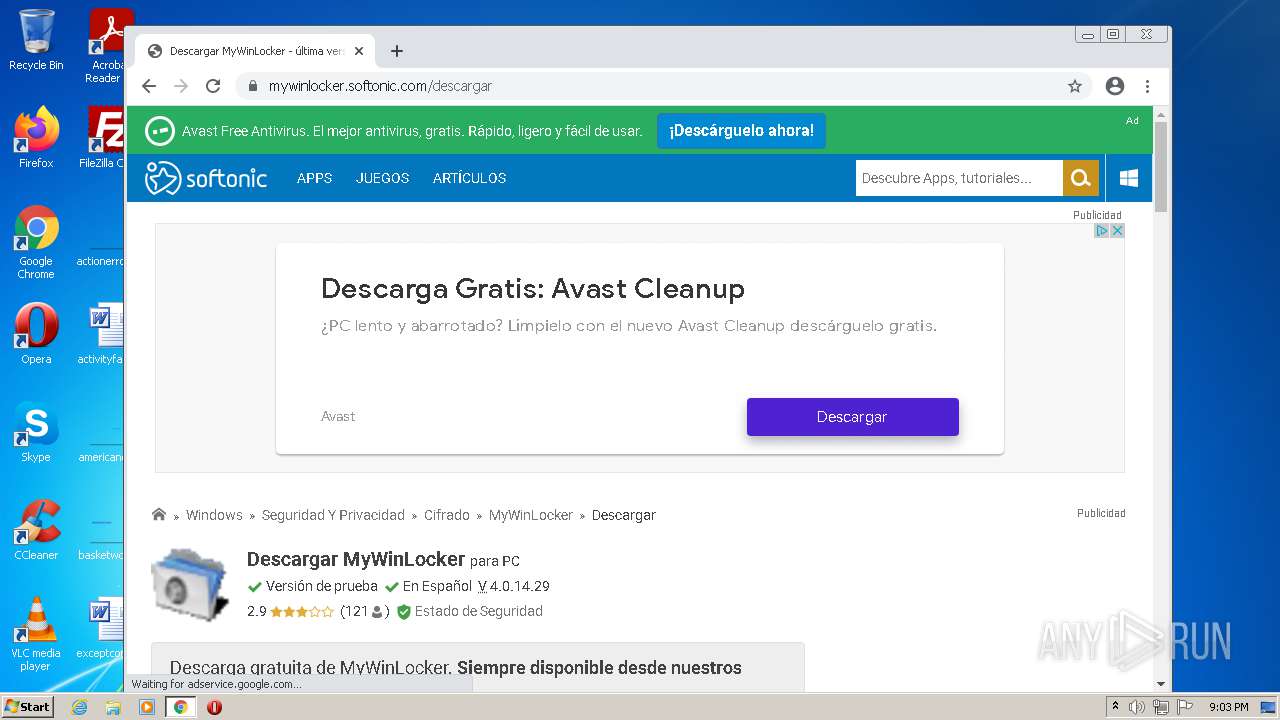Select the Windows platform icon in header

click(1129, 178)
